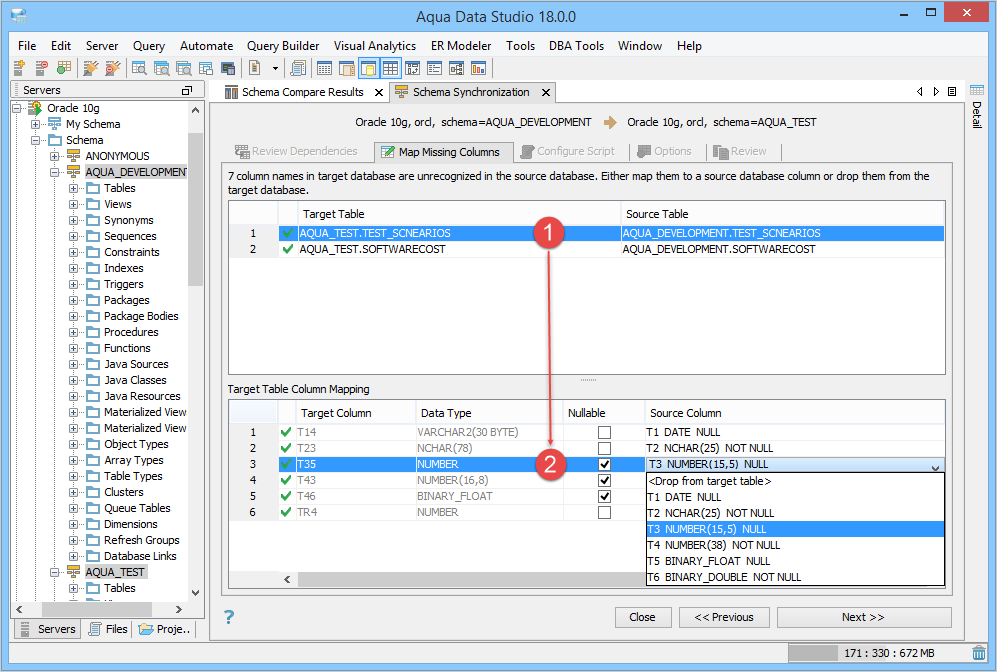Click the remove server icon with red minus

[x=41, y=67]
